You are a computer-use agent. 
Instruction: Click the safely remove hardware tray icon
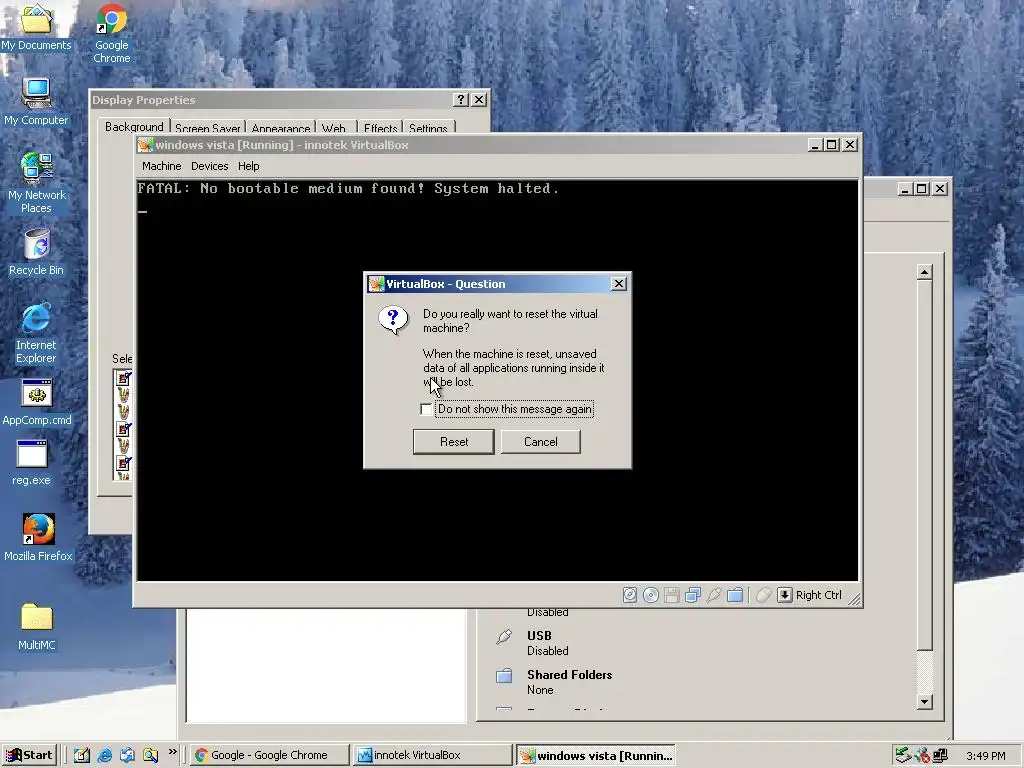coord(903,755)
